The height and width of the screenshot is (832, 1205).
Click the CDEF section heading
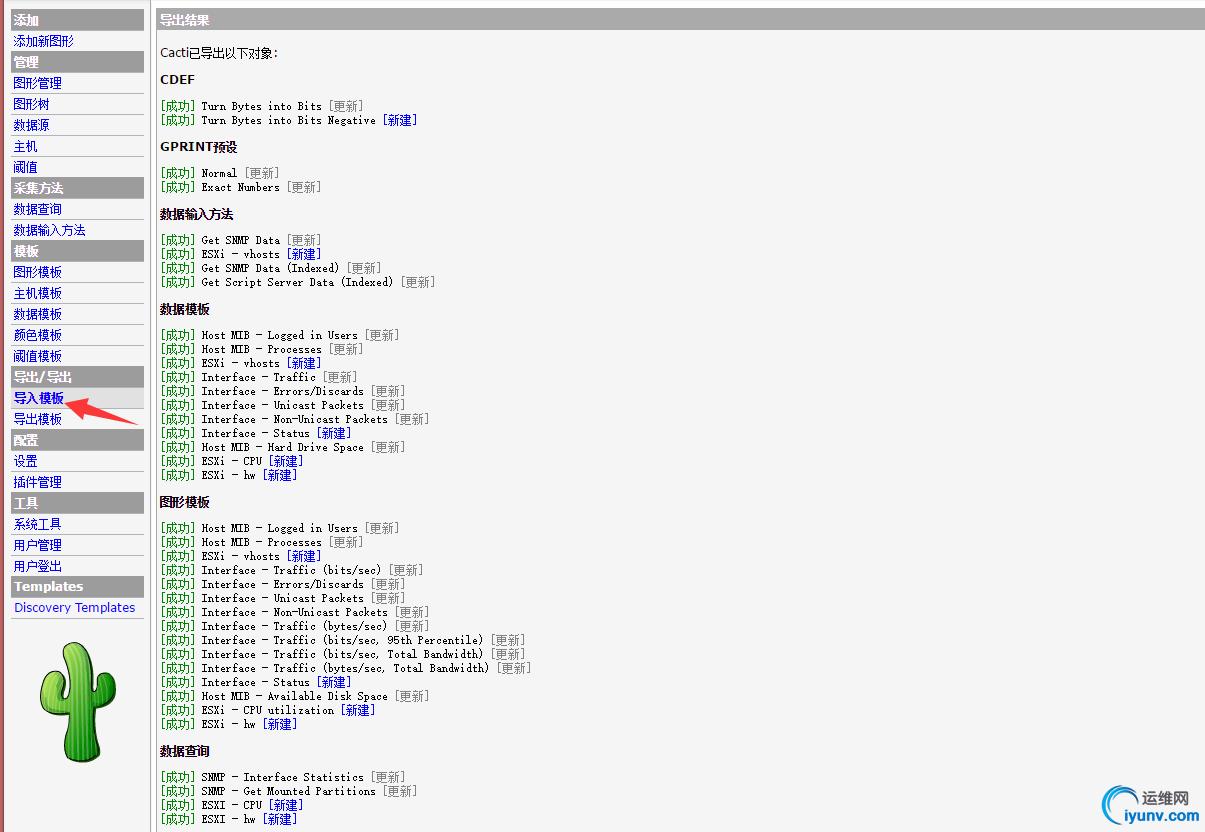pyautogui.click(x=177, y=80)
